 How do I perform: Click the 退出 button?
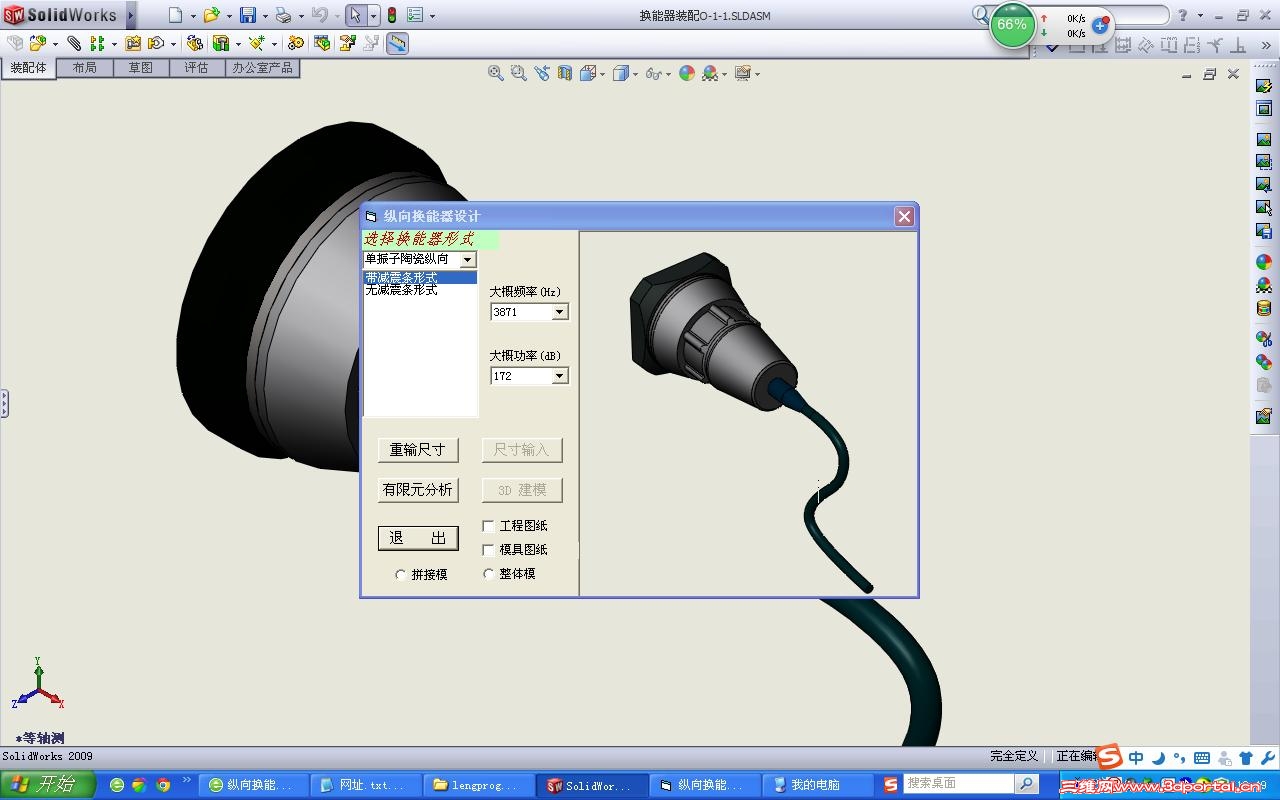pos(418,538)
